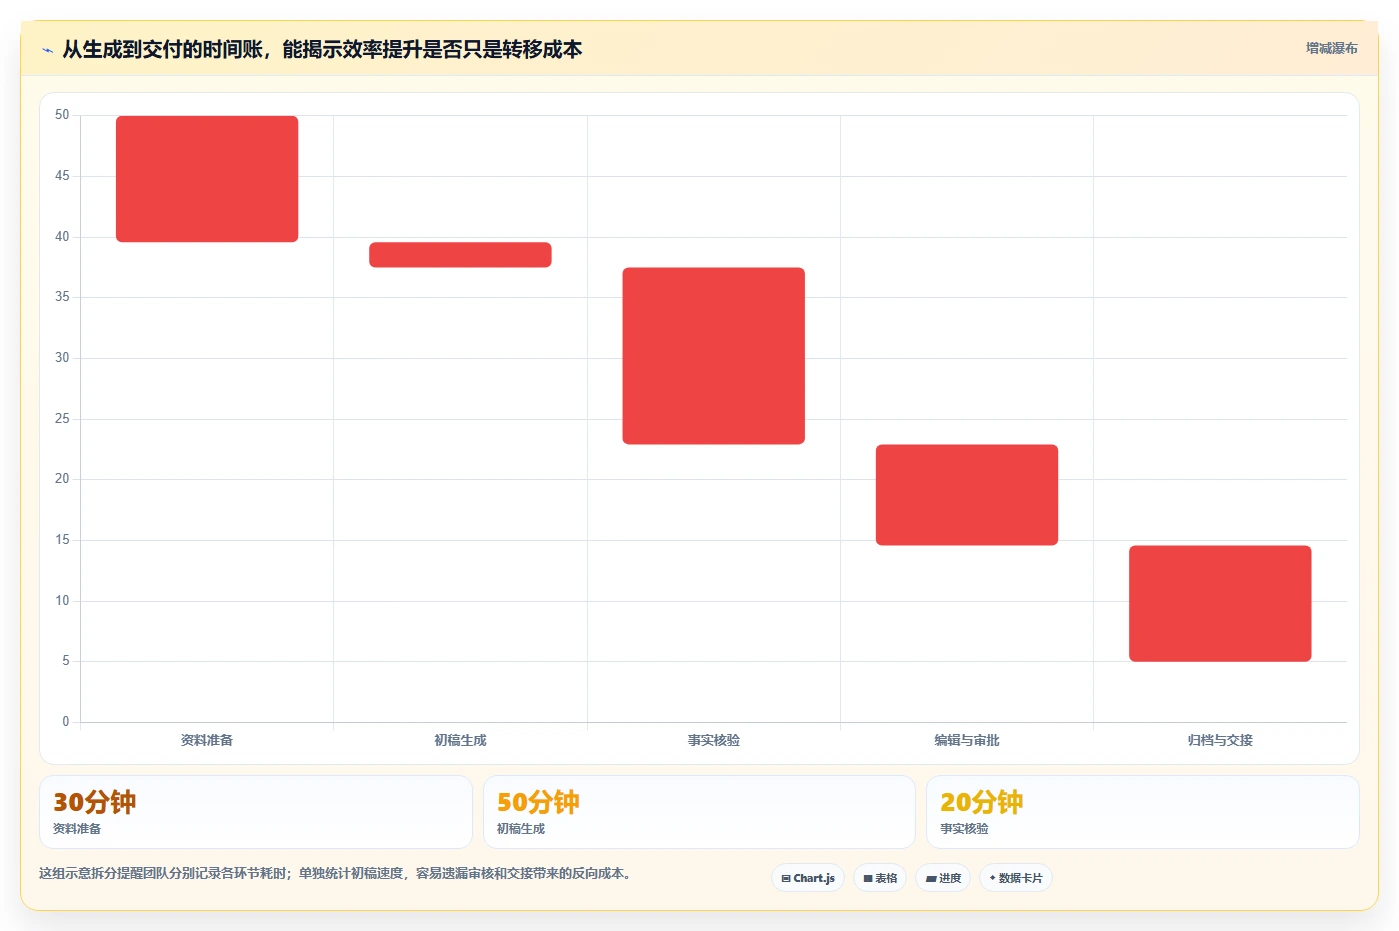Click the 初稿生成 thin red bar
This screenshot has height=931, width=1399.
460,255
